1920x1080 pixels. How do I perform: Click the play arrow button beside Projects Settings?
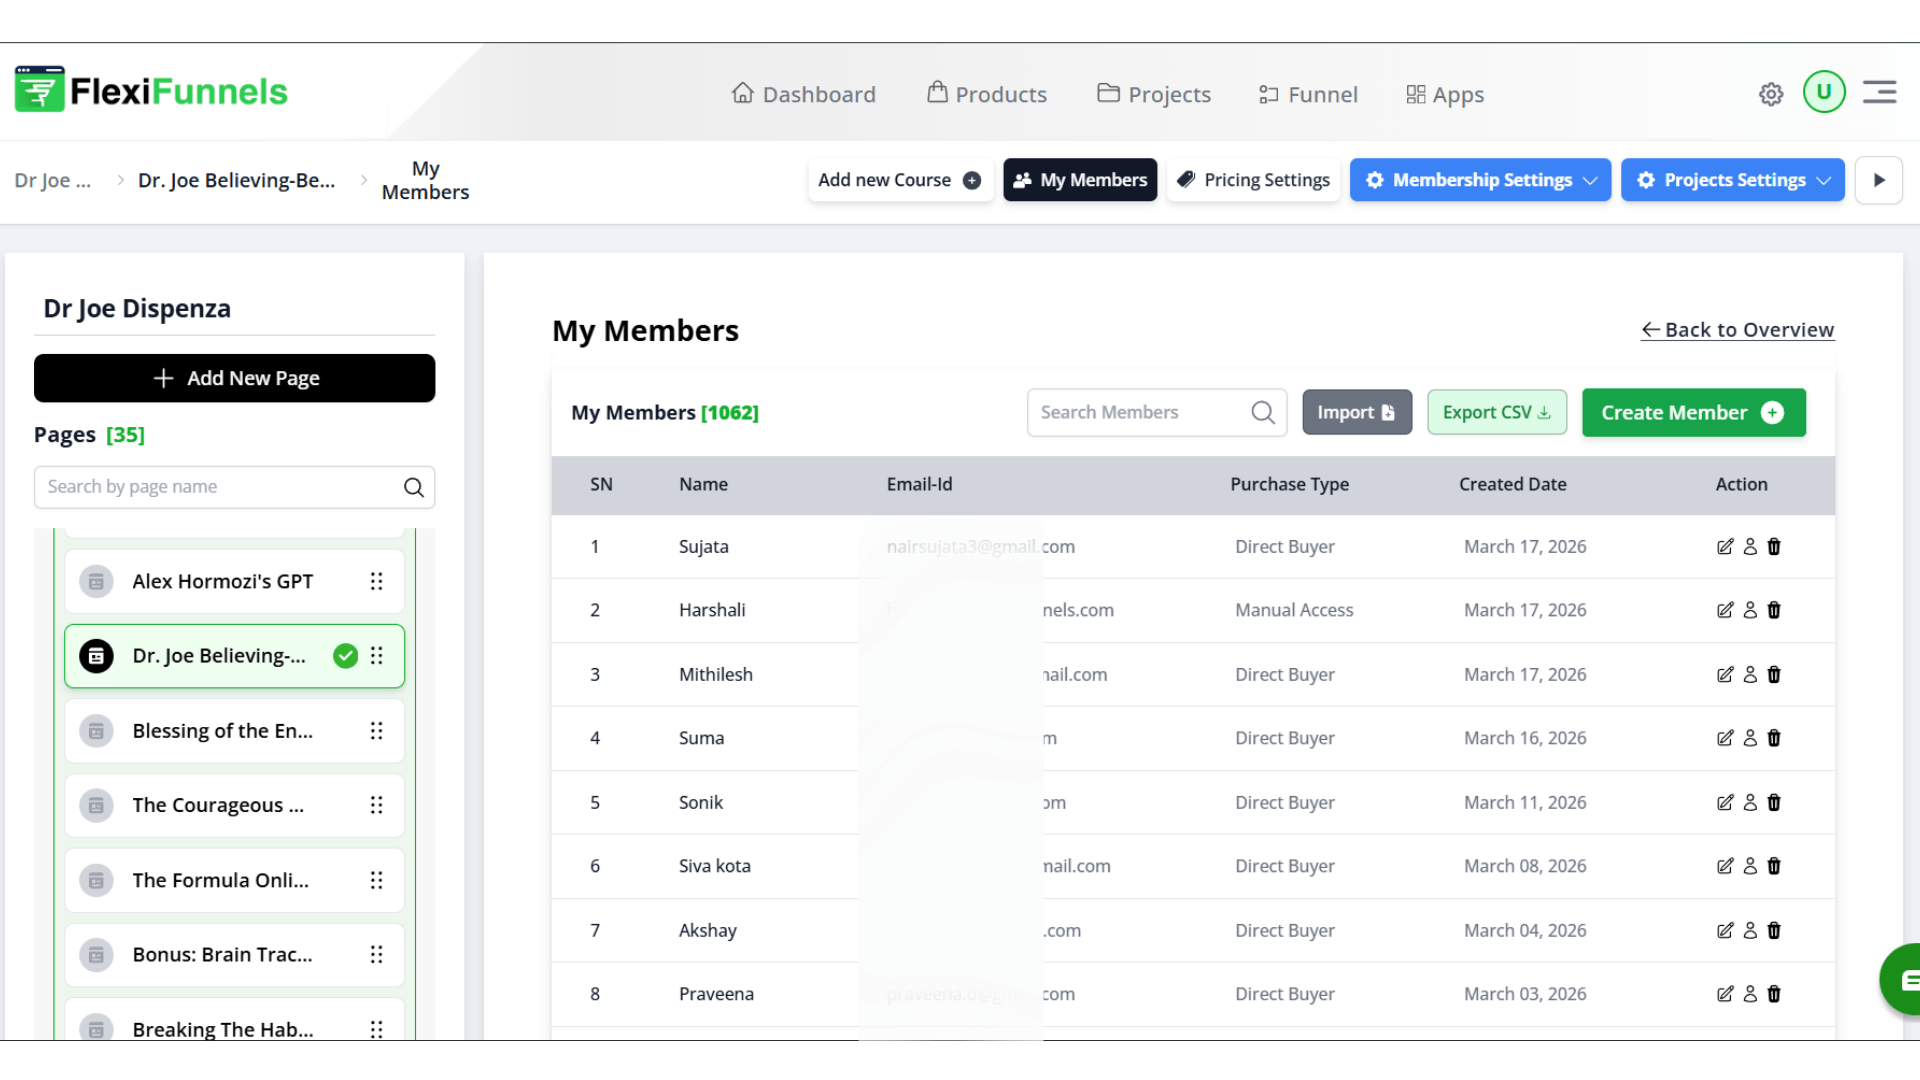1878,180
